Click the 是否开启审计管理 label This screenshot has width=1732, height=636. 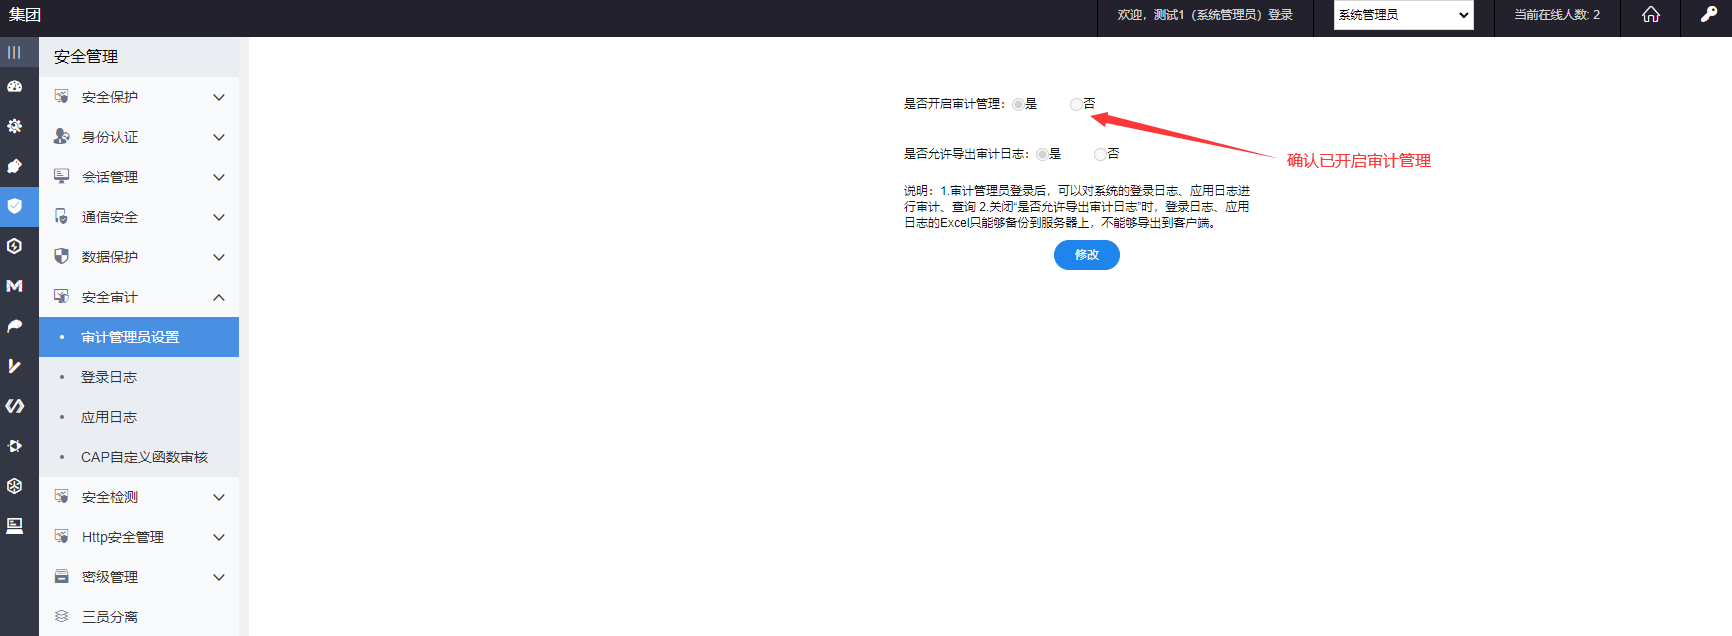[954, 104]
